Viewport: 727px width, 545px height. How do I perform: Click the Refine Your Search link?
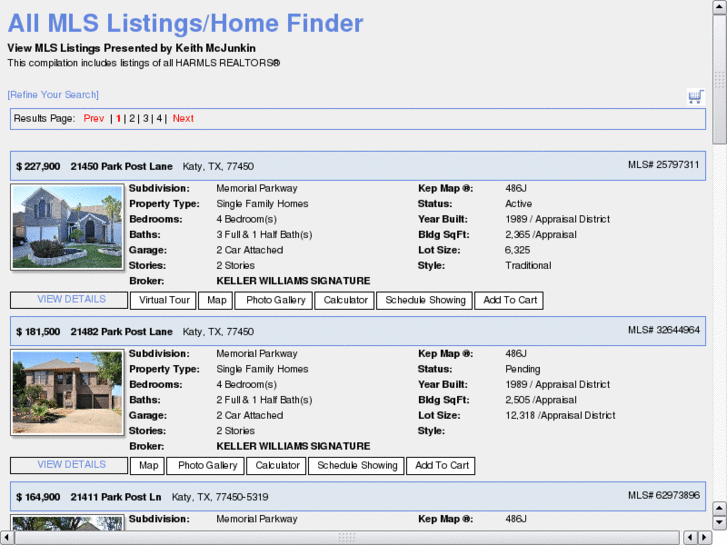pos(53,95)
